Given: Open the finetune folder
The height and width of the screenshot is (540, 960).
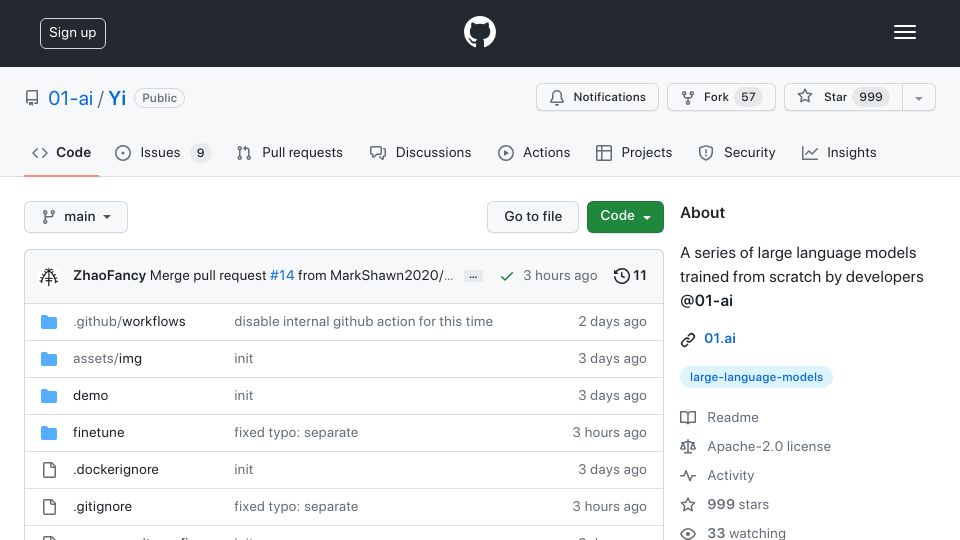Looking at the screenshot, I should pyautogui.click(x=99, y=432).
